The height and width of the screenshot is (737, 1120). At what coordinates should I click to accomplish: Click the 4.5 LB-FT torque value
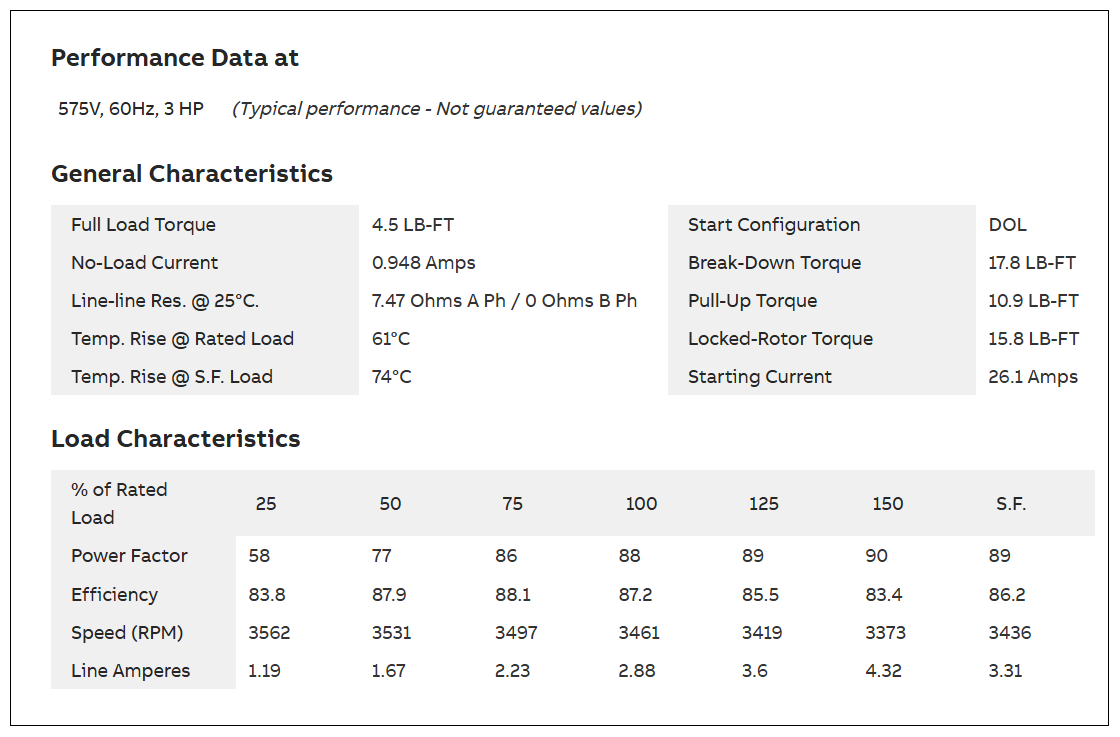pos(413,225)
